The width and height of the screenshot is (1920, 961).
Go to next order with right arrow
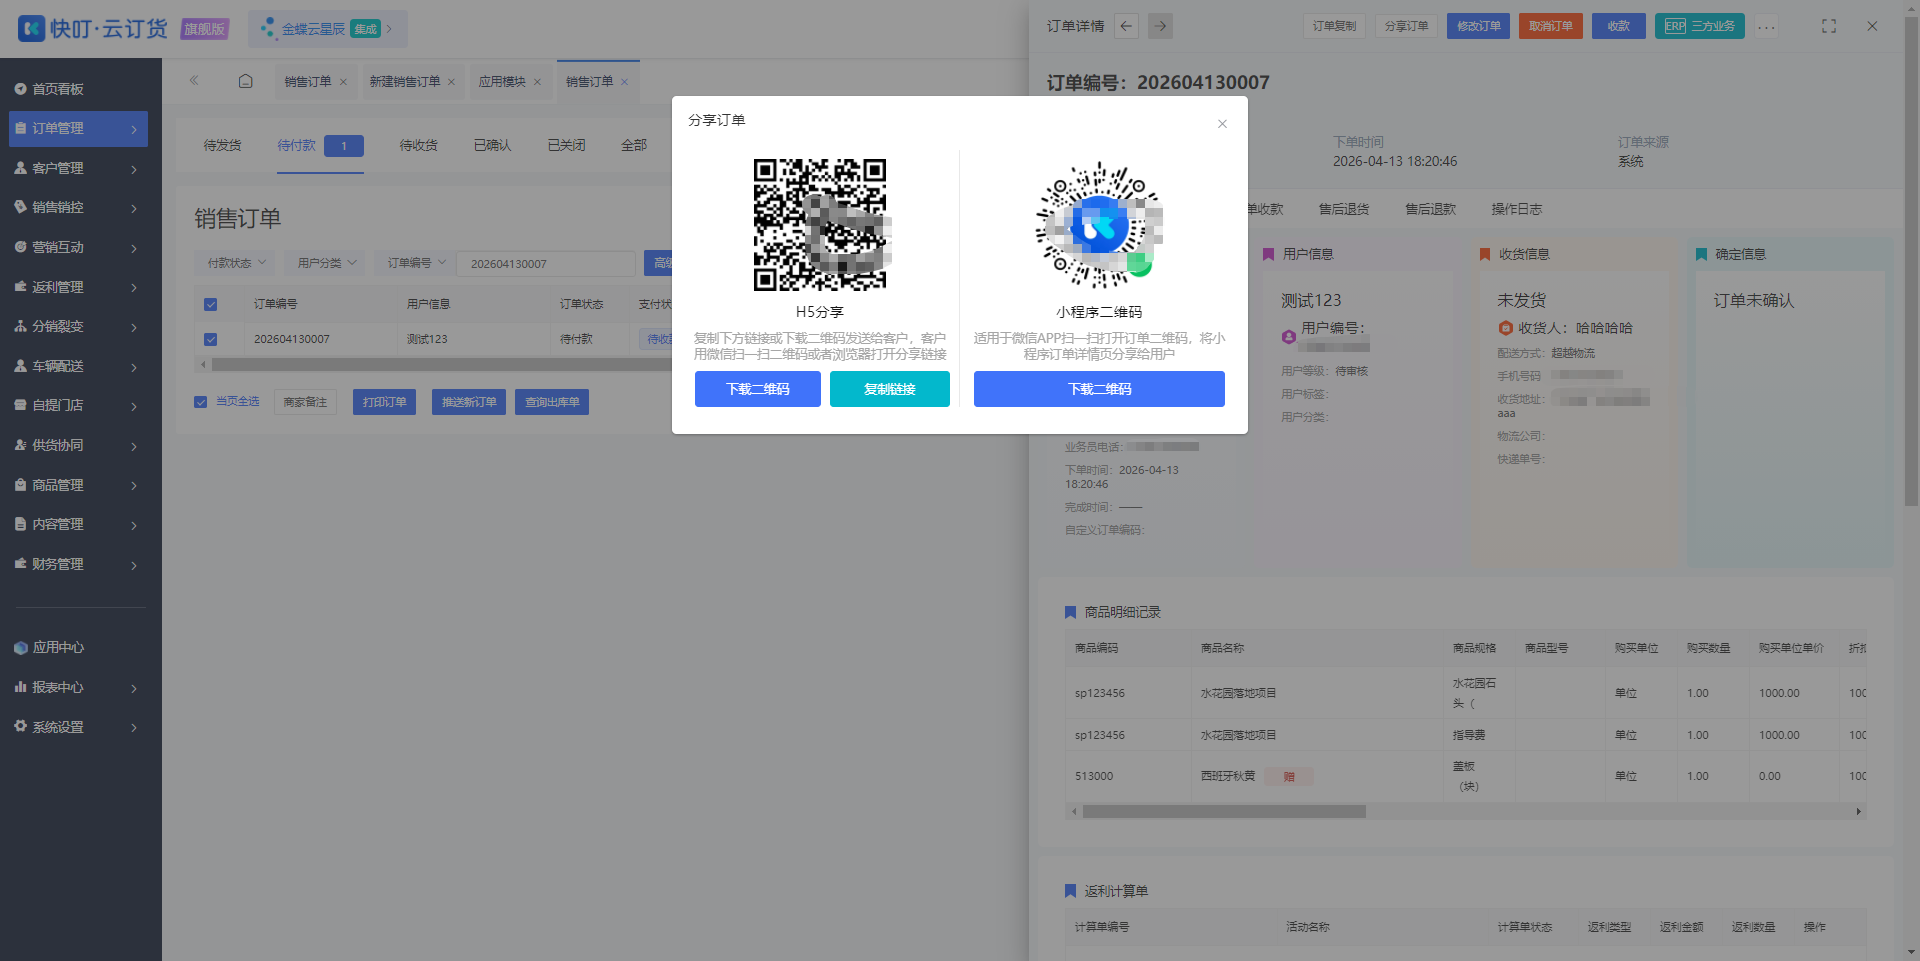click(x=1160, y=27)
